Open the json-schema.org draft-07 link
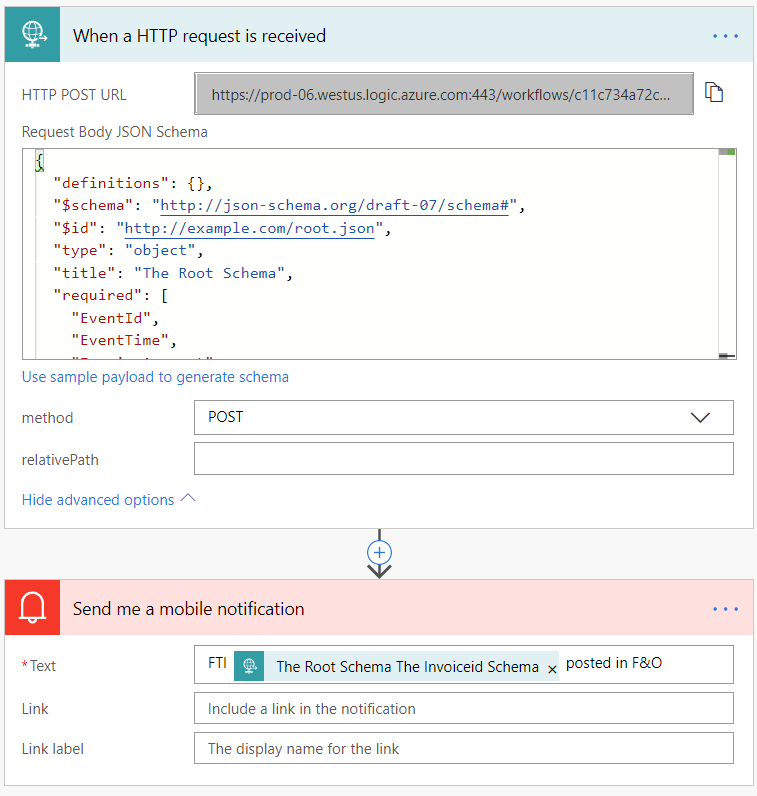This screenshot has width=757, height=796. (x=335, y=206)
